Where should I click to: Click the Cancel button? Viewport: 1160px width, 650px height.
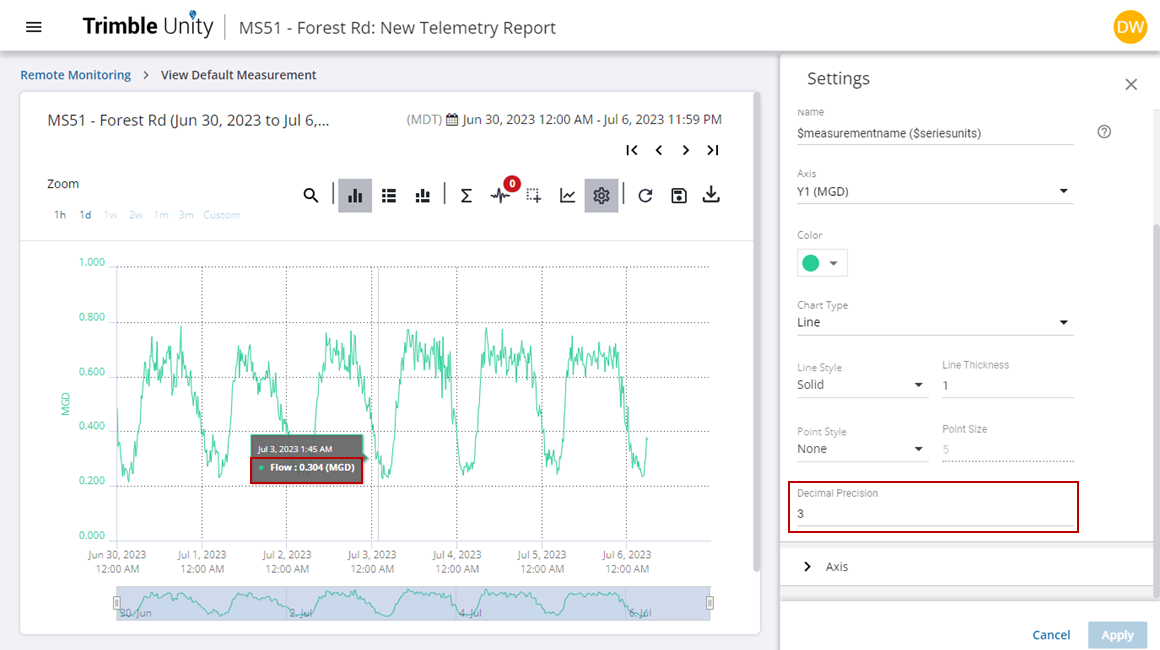[x=1051, y=635]
